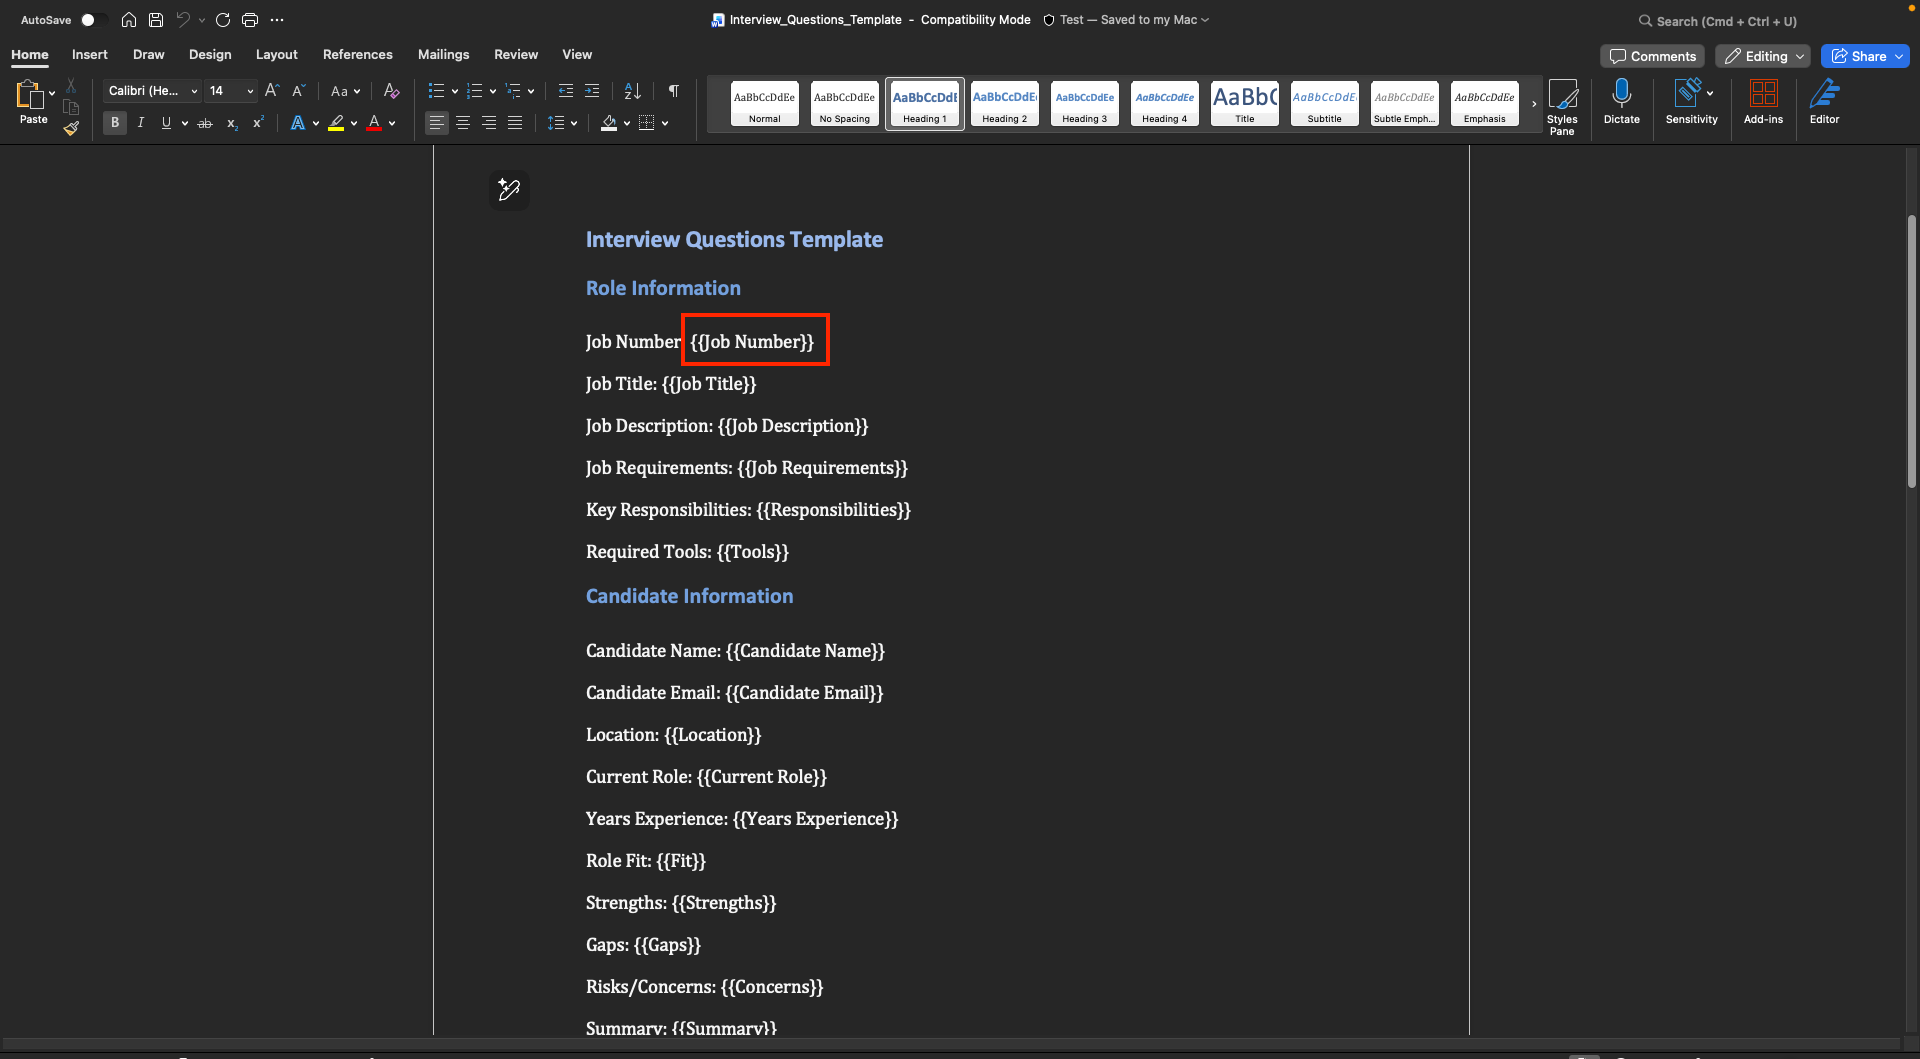1920x1059 pixels.
Task: Click the Comments button
Action: coord(1652,56)
